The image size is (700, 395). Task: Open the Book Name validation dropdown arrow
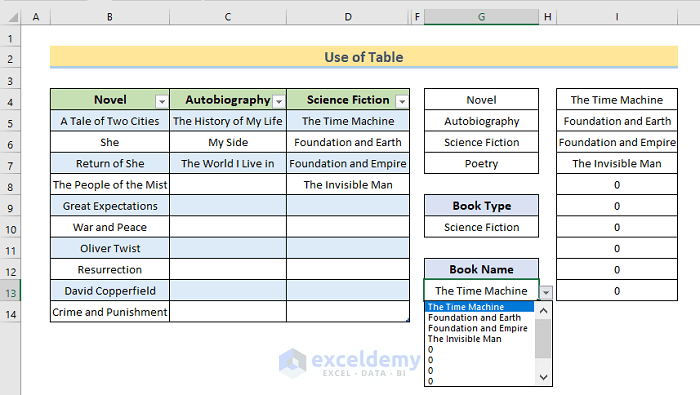[546, 292]
